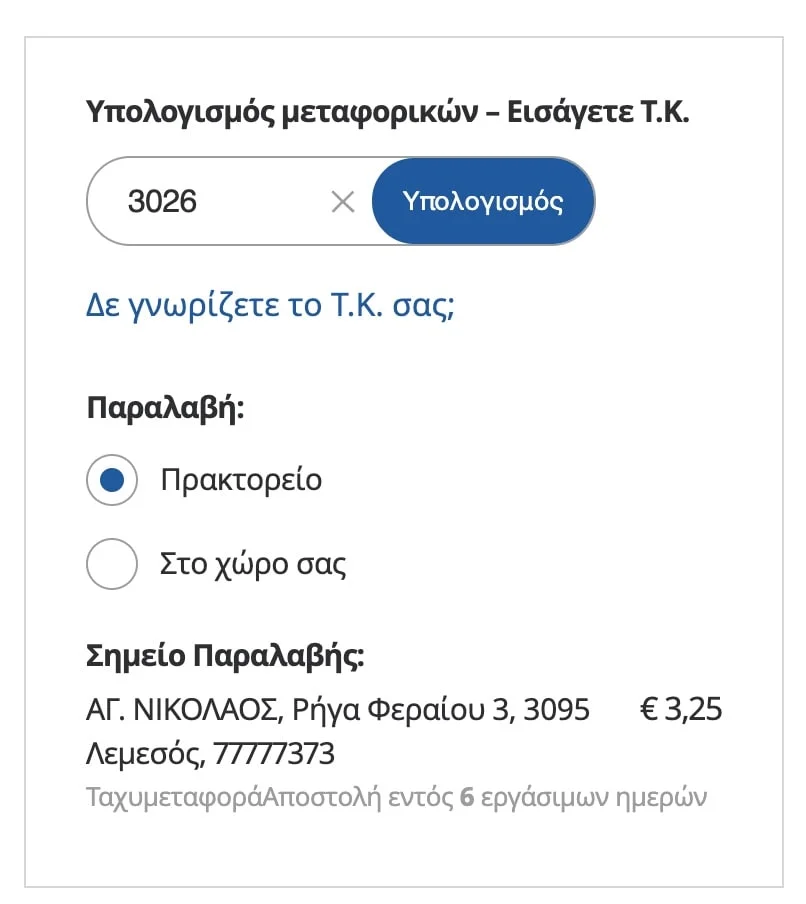Click the Πρακτορείο option label text

pos(241,480)
